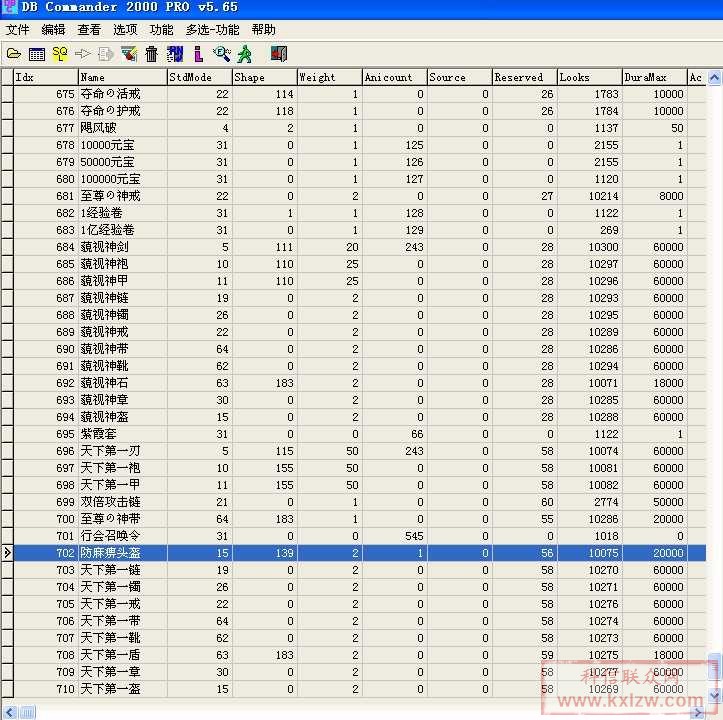Select the name cell 天下第一刃
This screenshot has height=720, width=723.
[122, 451]
